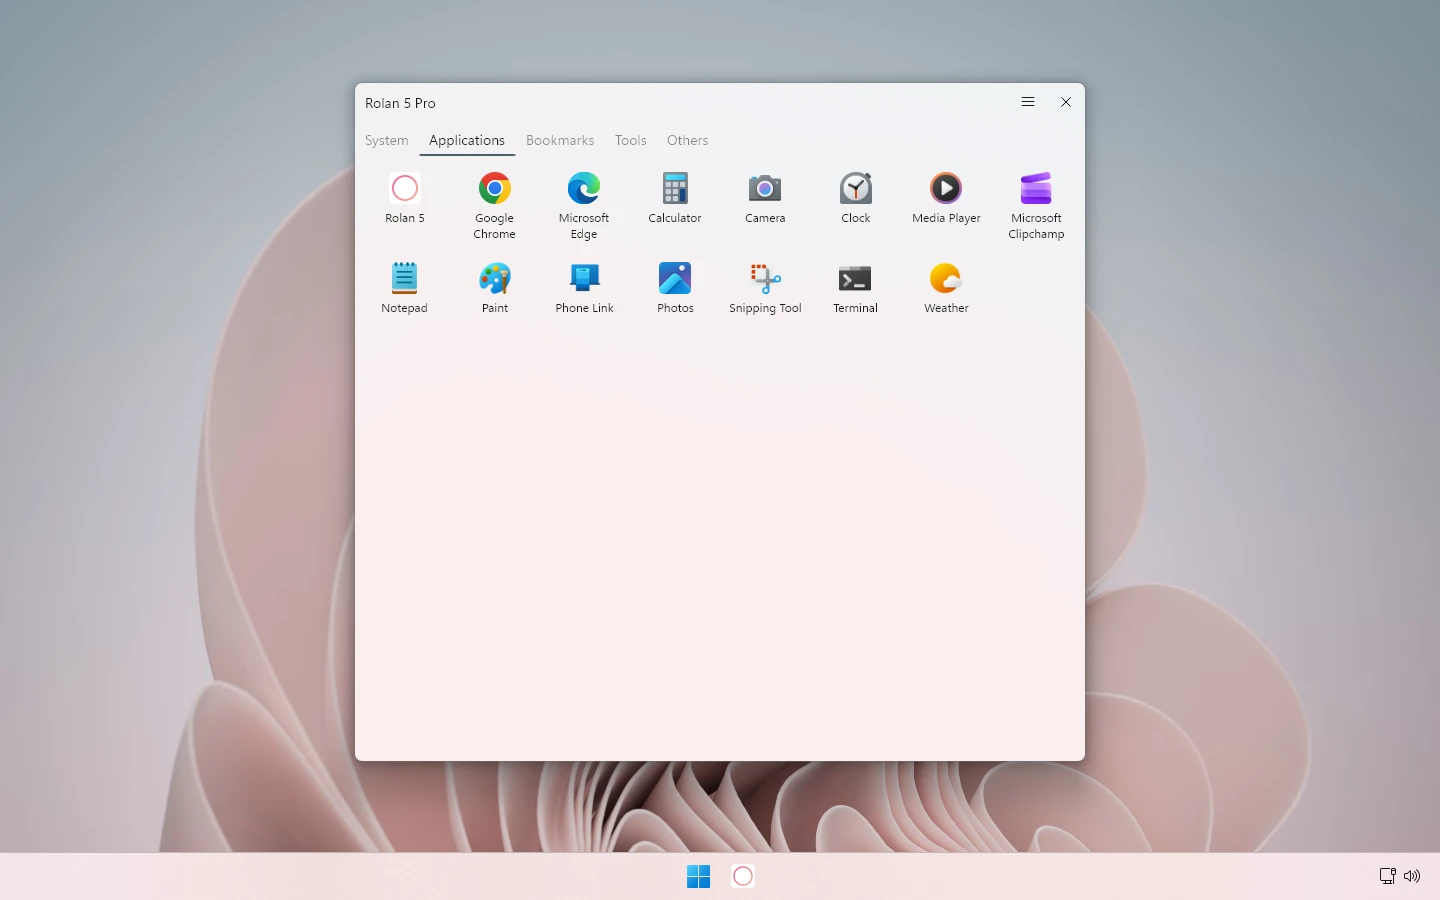
Task: Open Google Chrome from the launcher
Action: tap(495, 204)
